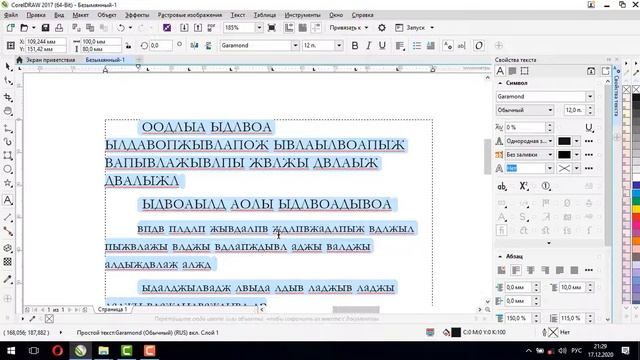This screenshot has height=360, width=640.
Task: Open font size dropdown in property bar
Action: (x=339, y=46)
